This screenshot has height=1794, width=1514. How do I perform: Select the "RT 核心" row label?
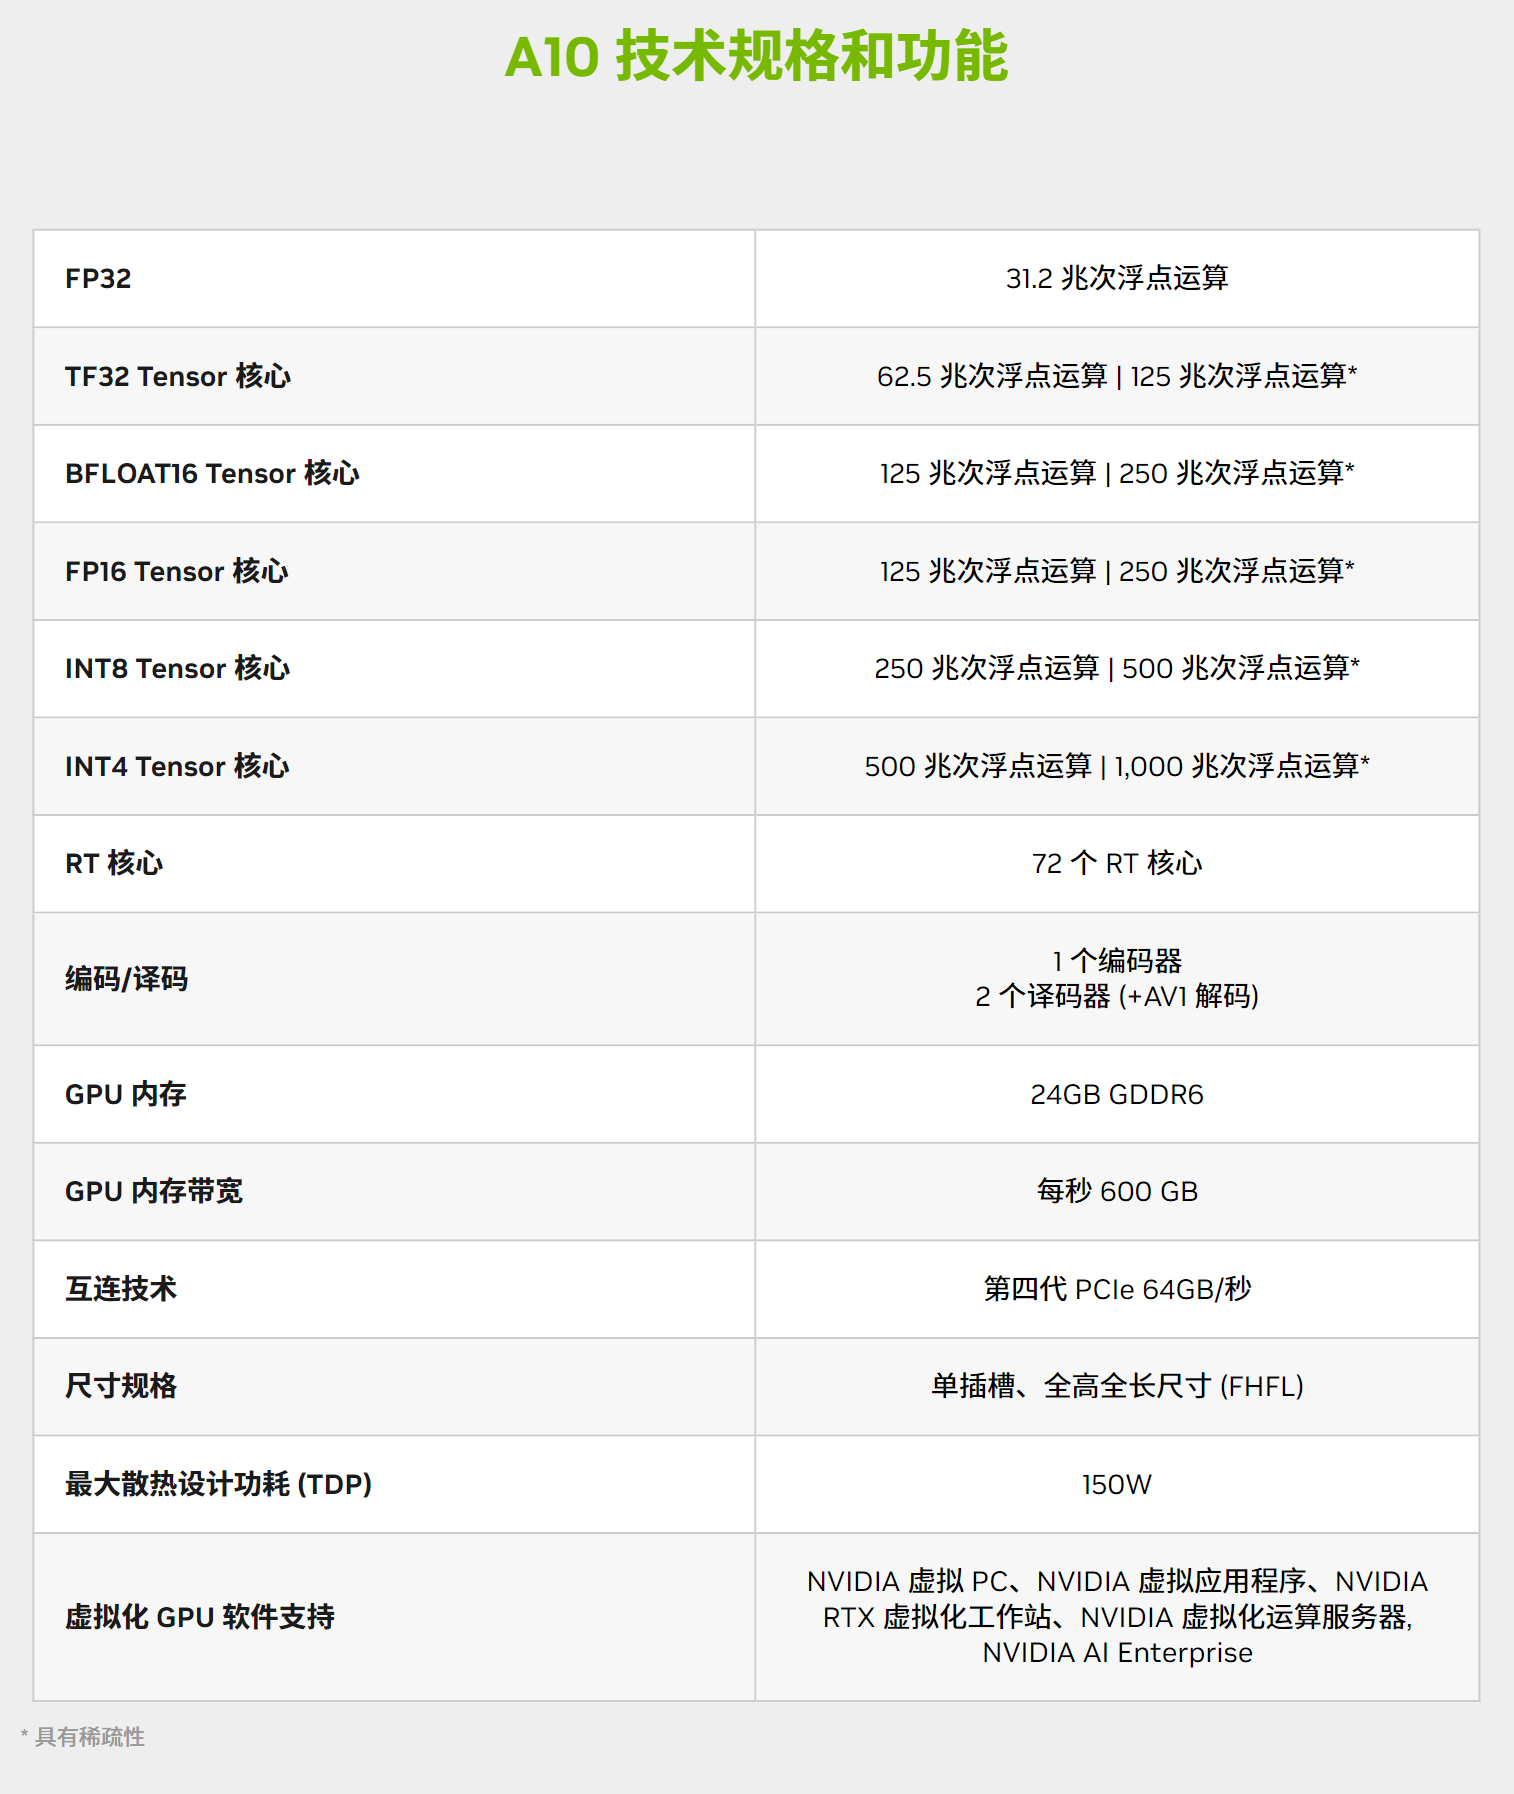point(114,863)
